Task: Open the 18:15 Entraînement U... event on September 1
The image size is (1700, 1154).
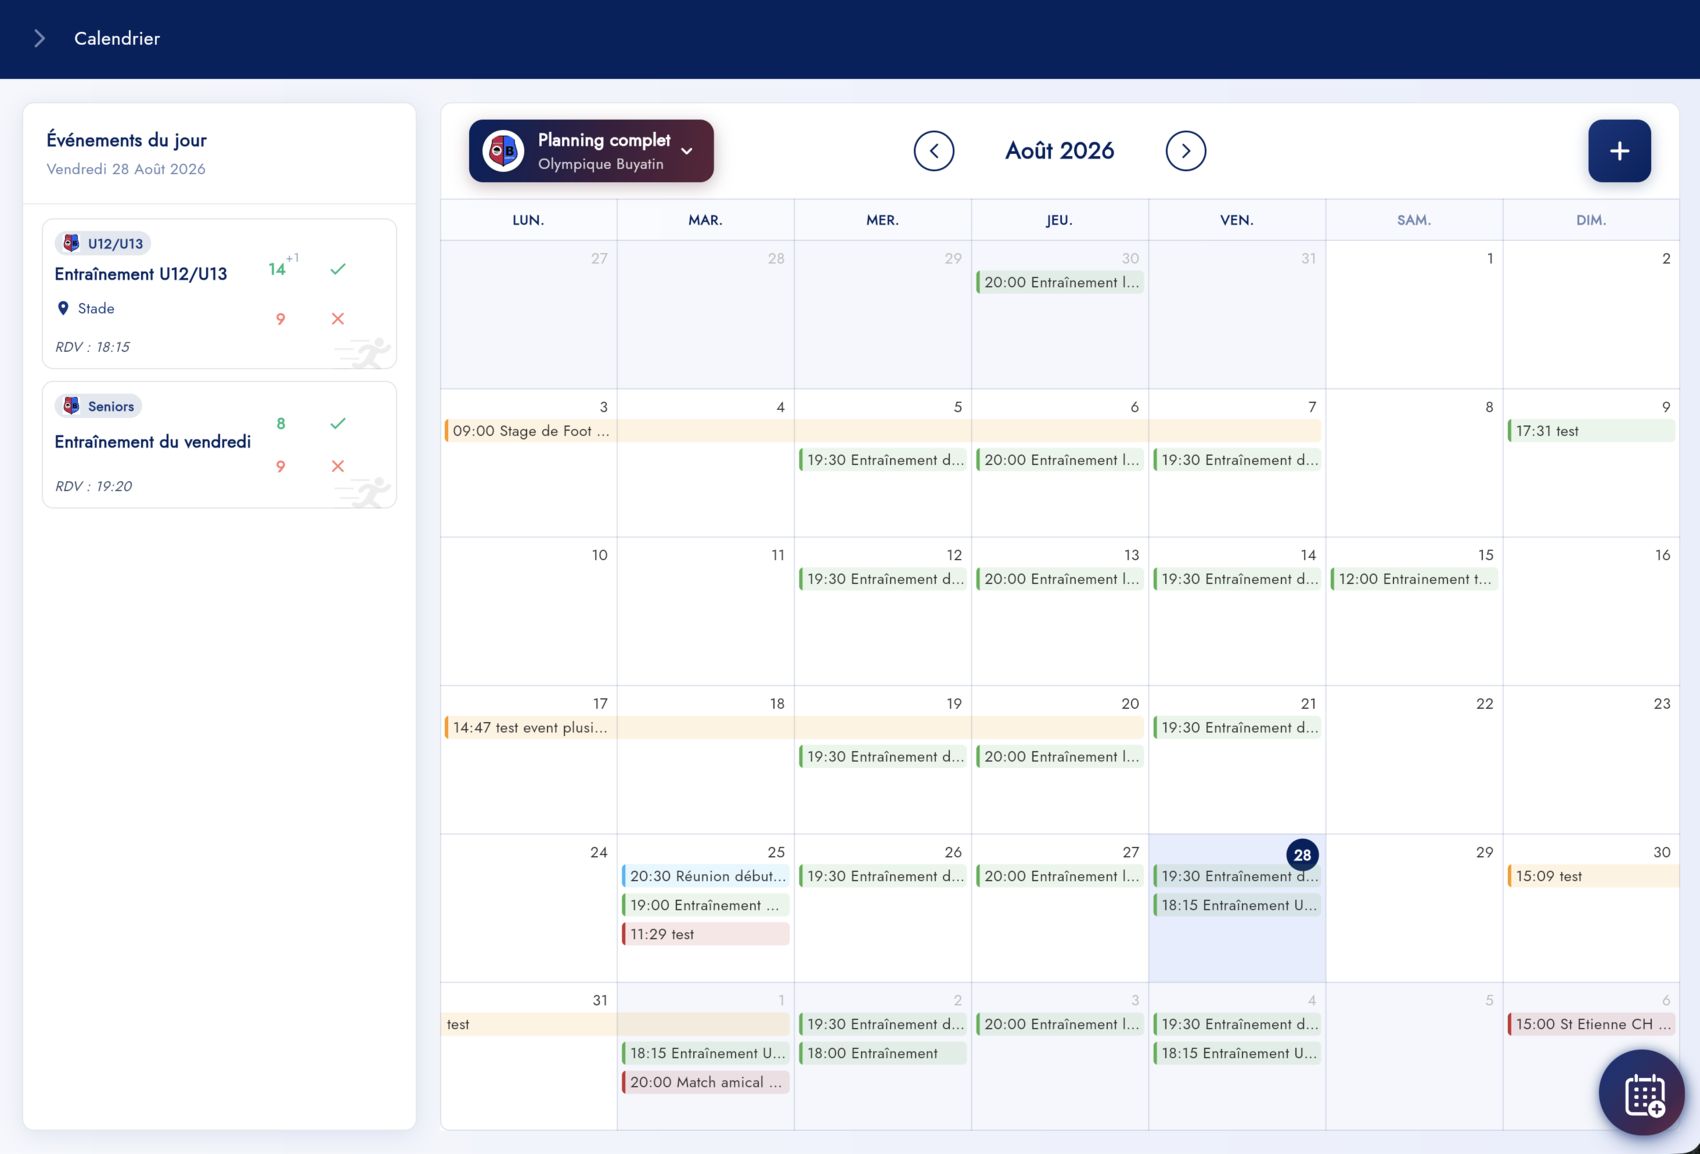Action: point(705,1053)
